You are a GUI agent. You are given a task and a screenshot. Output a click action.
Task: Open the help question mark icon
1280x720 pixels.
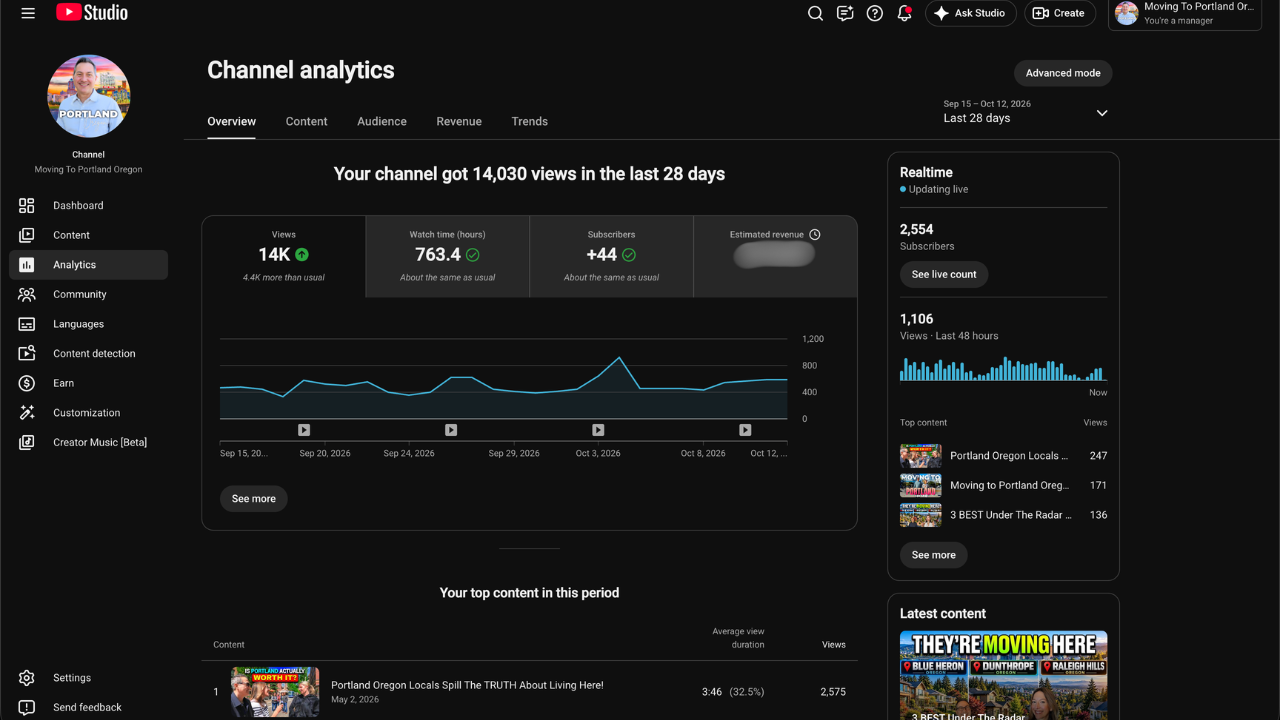pos(875,13)
